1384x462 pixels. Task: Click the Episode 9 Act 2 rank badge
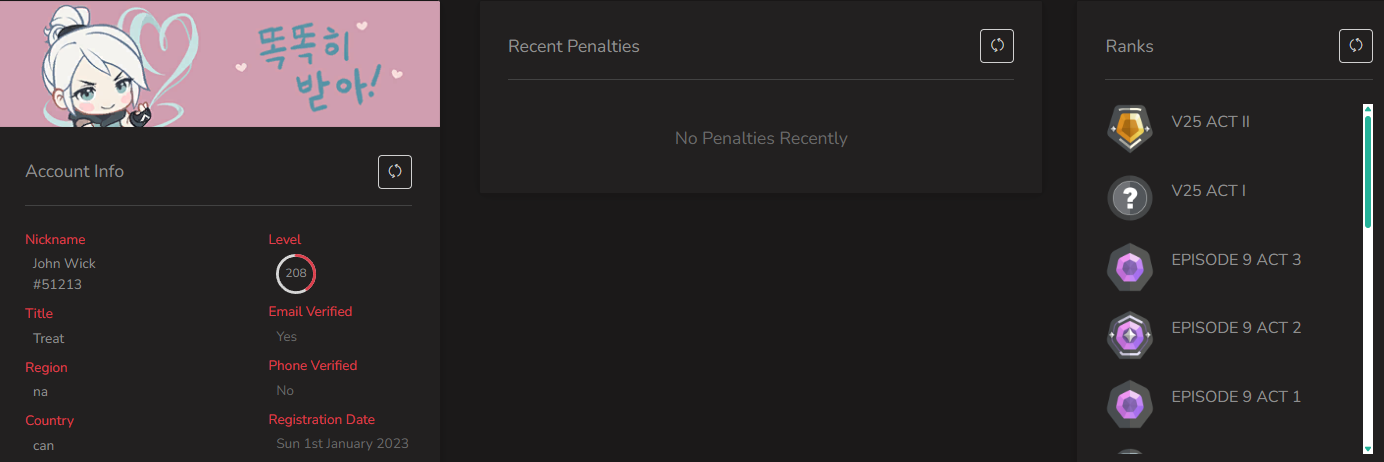click(1130, 335)
